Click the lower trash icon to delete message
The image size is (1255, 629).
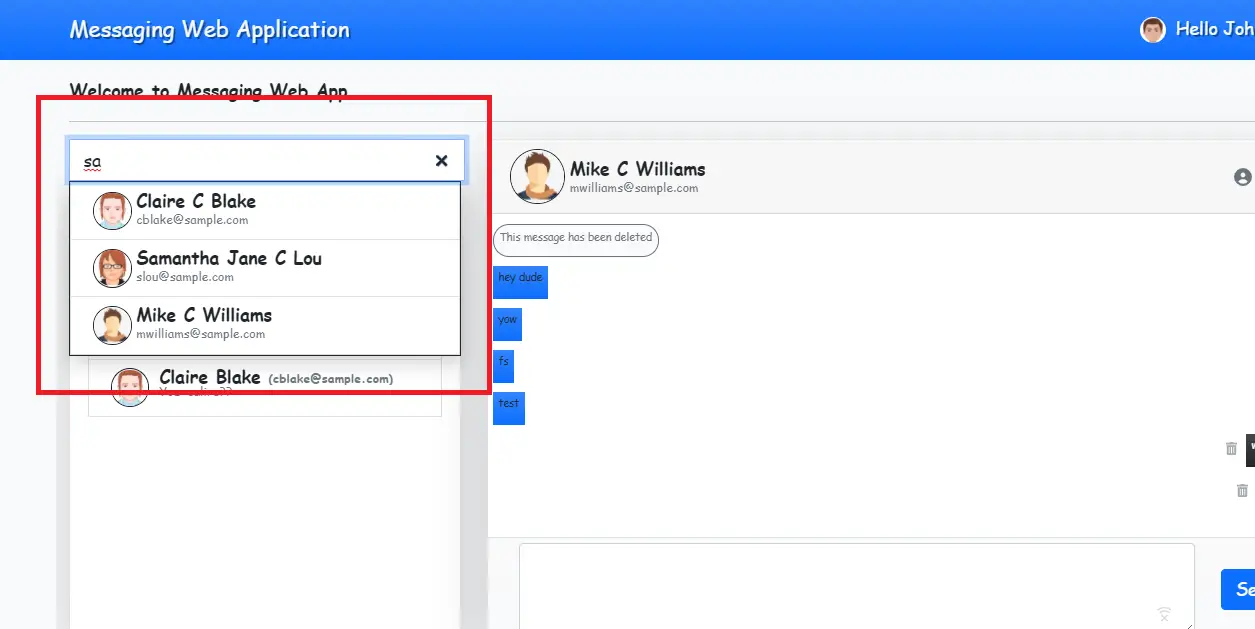point(1242,490)
